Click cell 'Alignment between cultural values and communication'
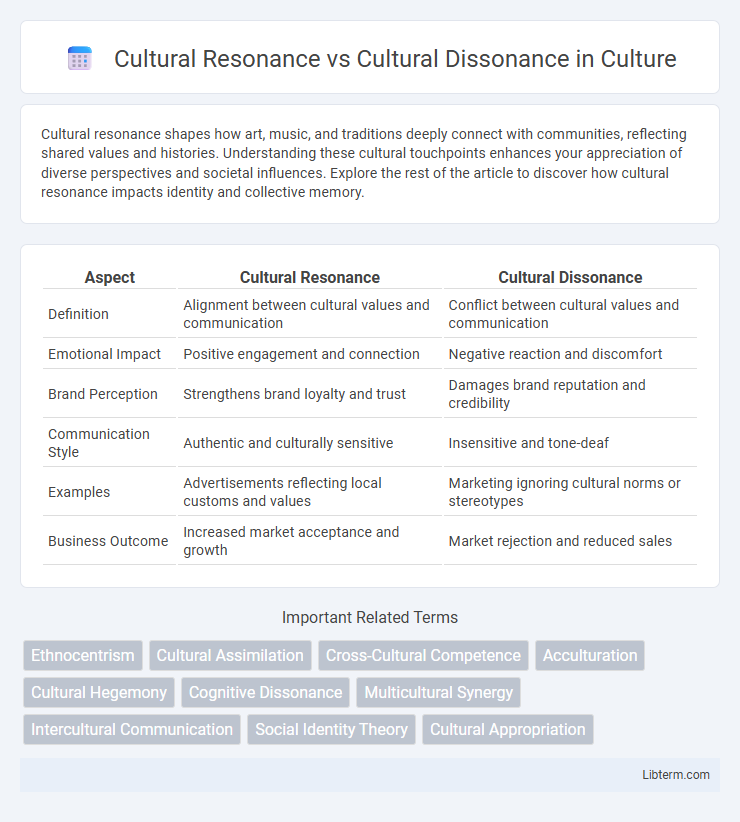The image size is (740, 822). tap(310, 314)
